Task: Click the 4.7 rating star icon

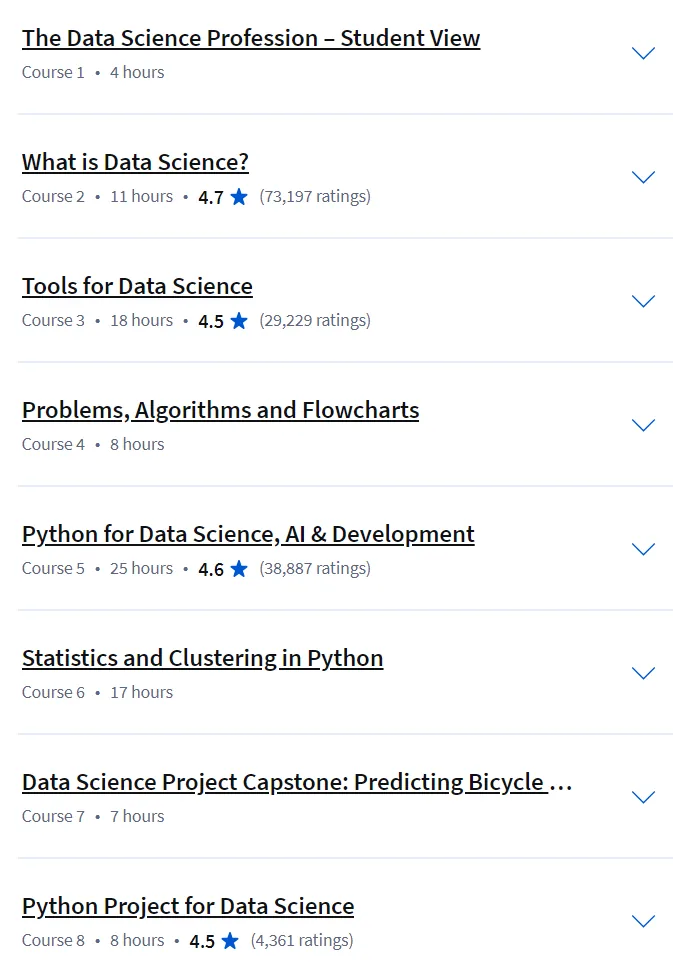Action: coord(239,197)
